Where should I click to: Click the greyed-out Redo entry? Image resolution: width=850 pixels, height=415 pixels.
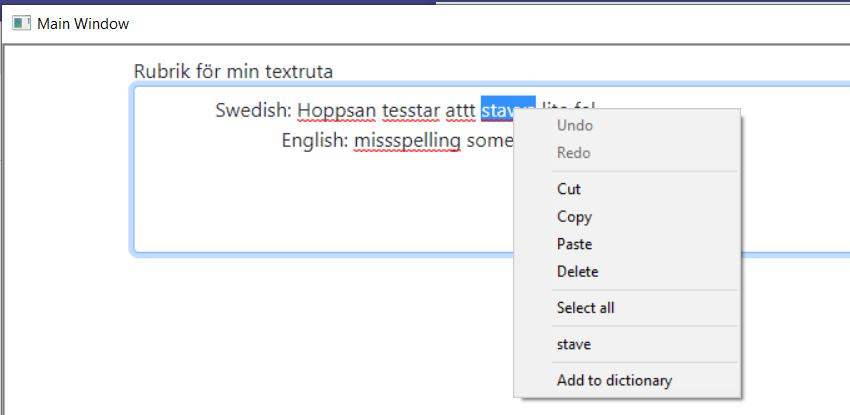click(573, 153)
